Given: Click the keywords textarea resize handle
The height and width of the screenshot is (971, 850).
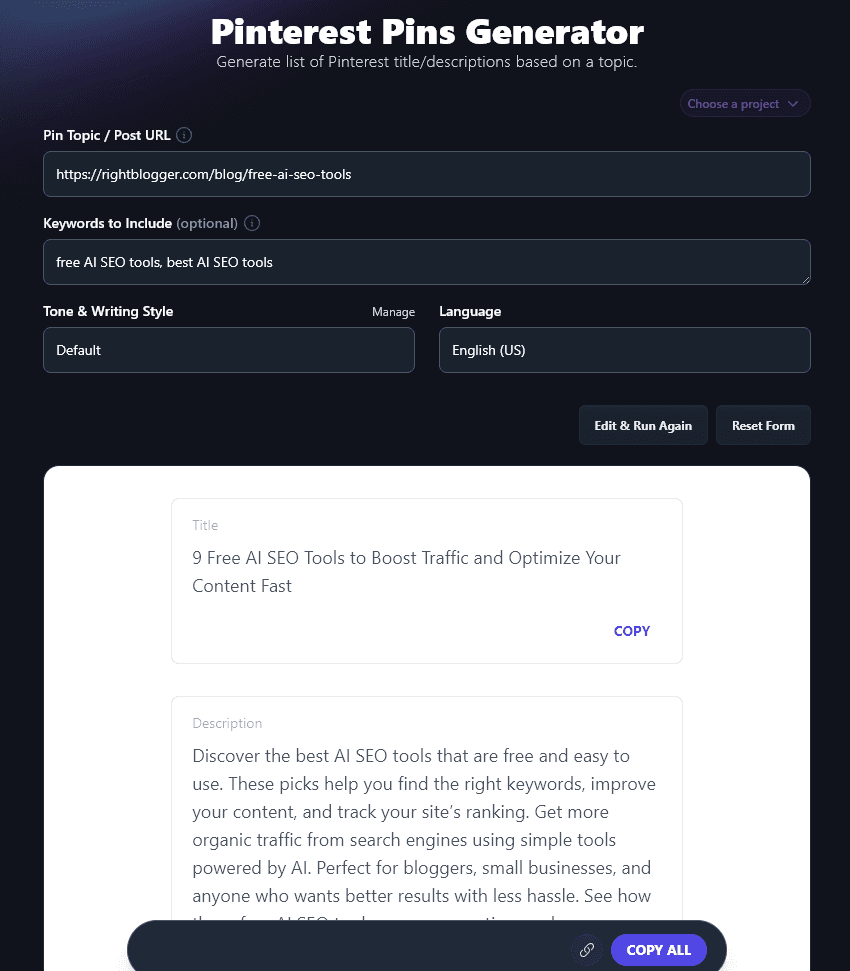Looking at the screenshot, I should tap(804, 278).
